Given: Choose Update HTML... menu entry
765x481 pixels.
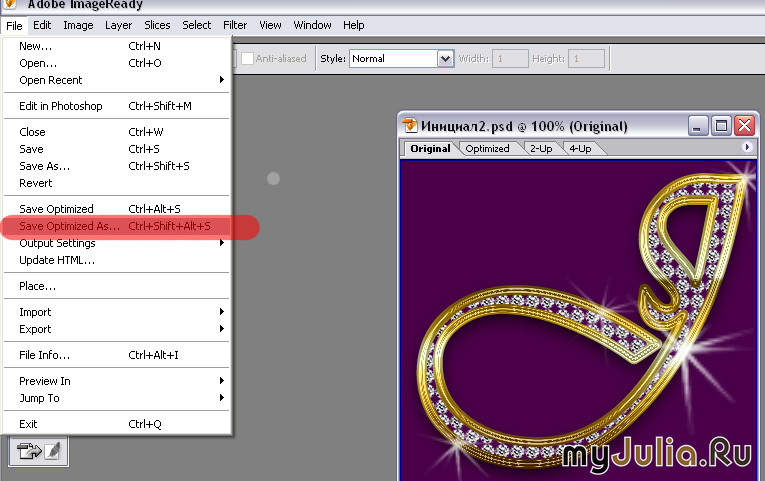Looking at the screenshot, I should pyautogui.click(x=116, y=260).
